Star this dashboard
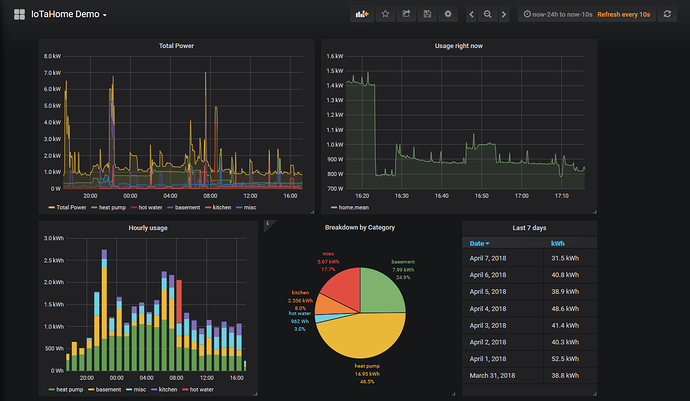This screenshot has height=401, width=690. pos(385,14)
